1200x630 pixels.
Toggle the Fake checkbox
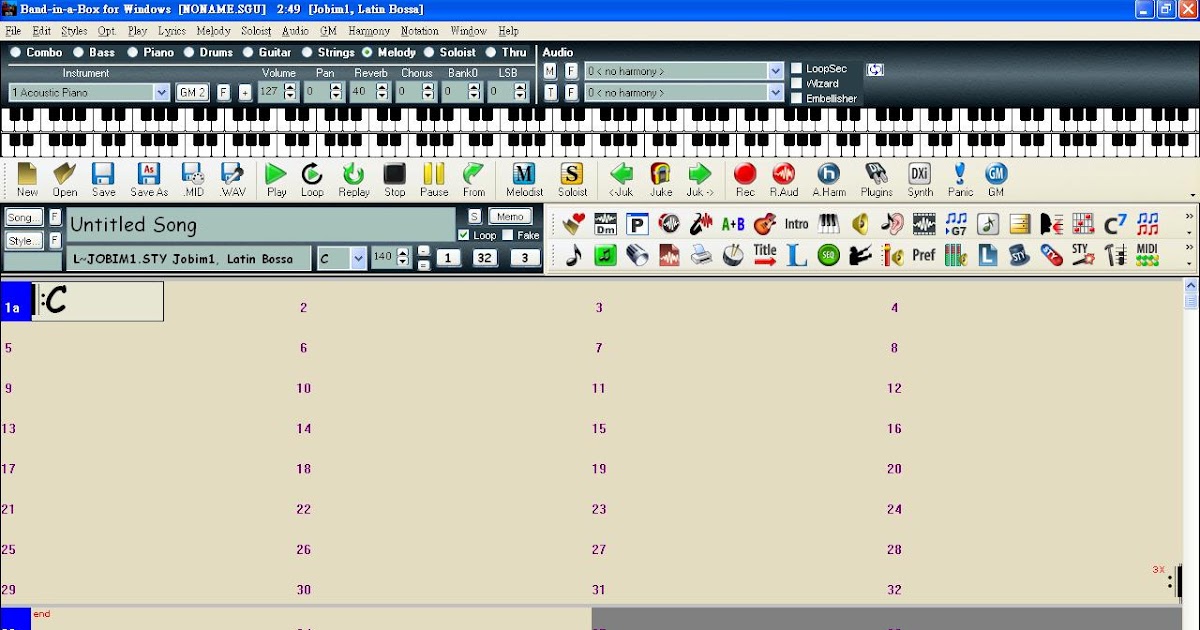click(508, 235)
